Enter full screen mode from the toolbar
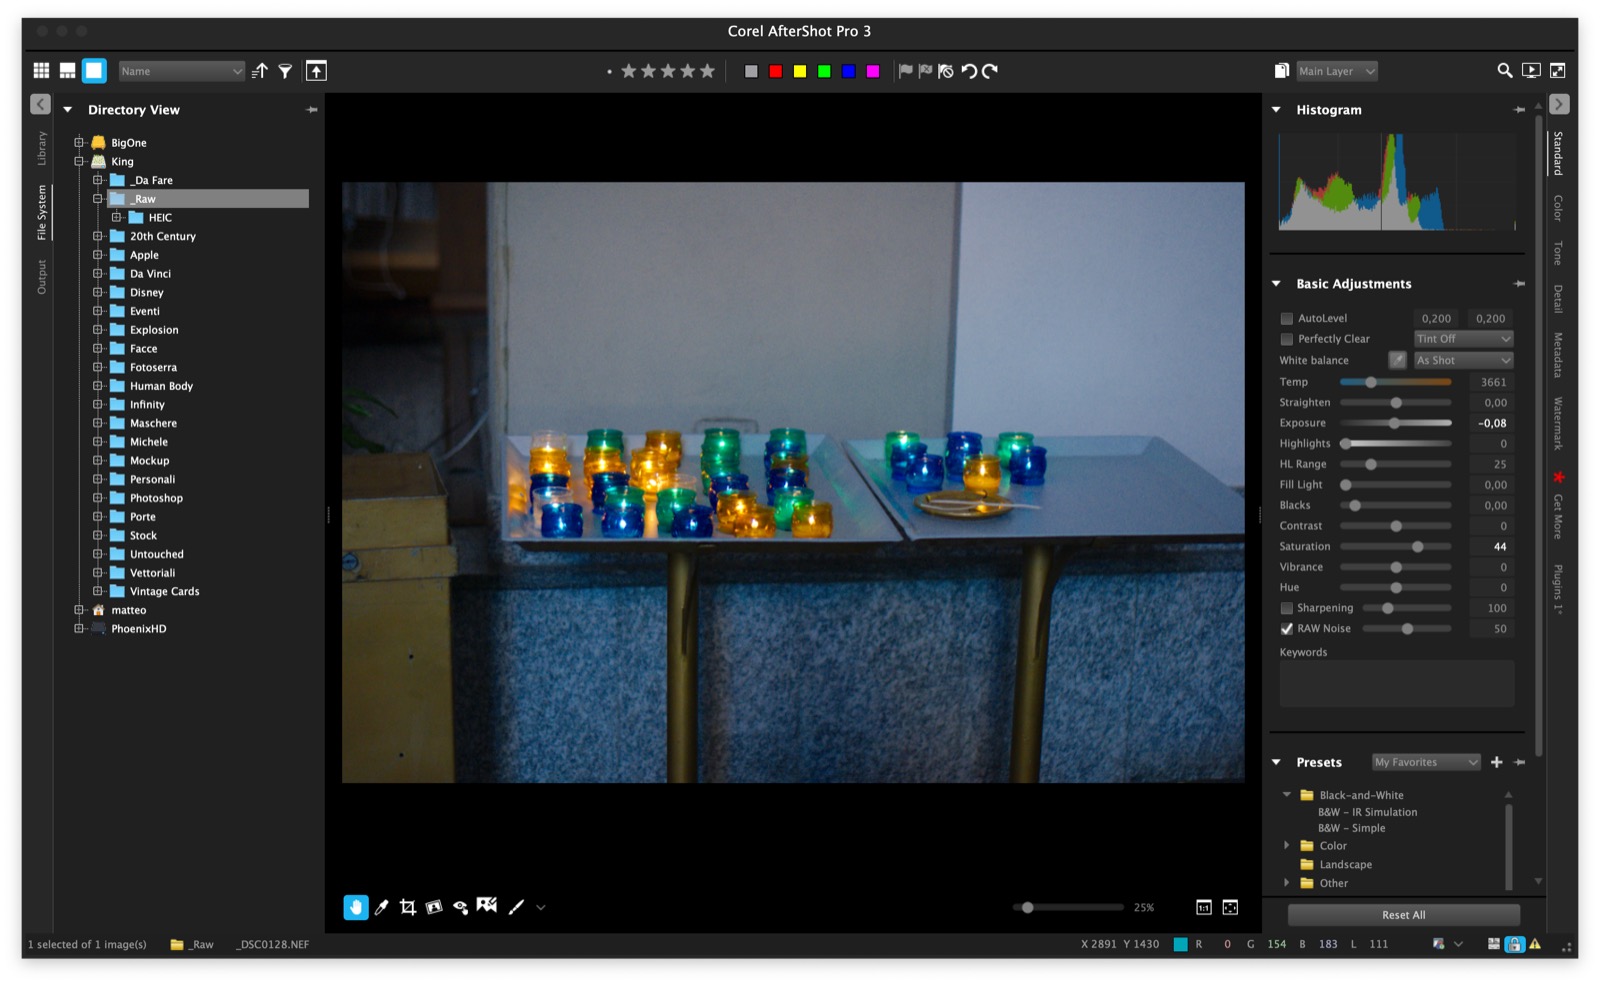Image resolution: width=1600 pixels, height=984 pixels. (x=1558, y=71)
